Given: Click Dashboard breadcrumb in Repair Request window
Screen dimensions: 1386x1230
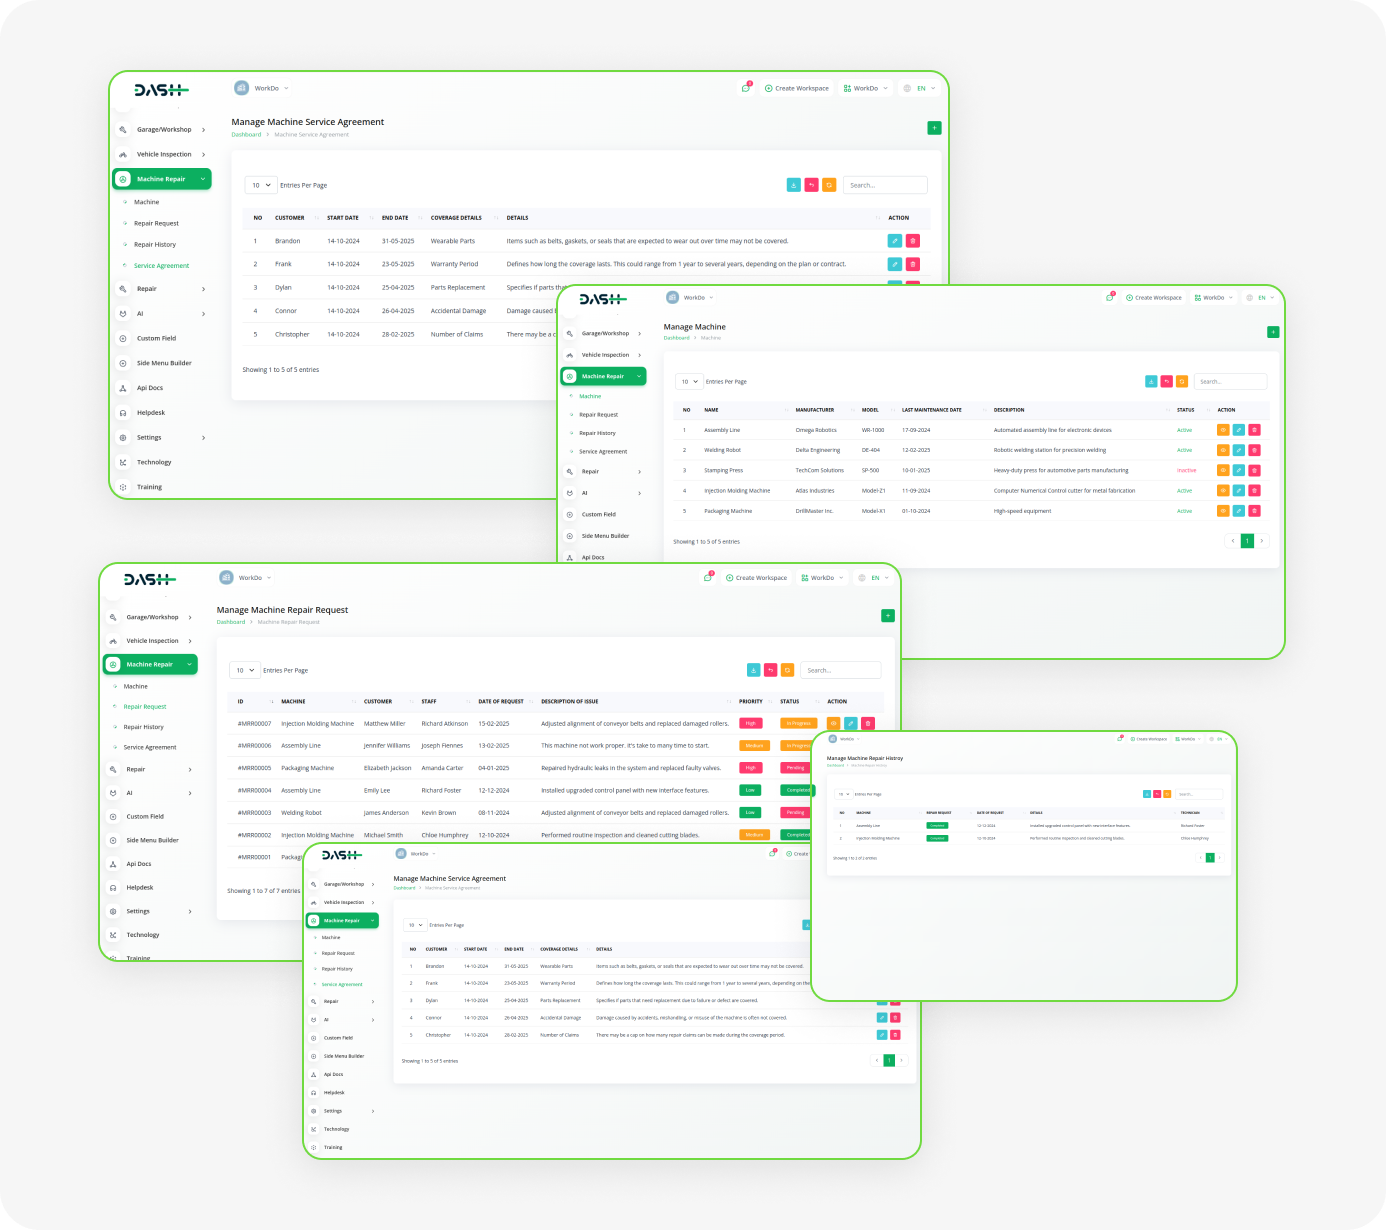Looking at the screenshot, I should click(231, 622).
